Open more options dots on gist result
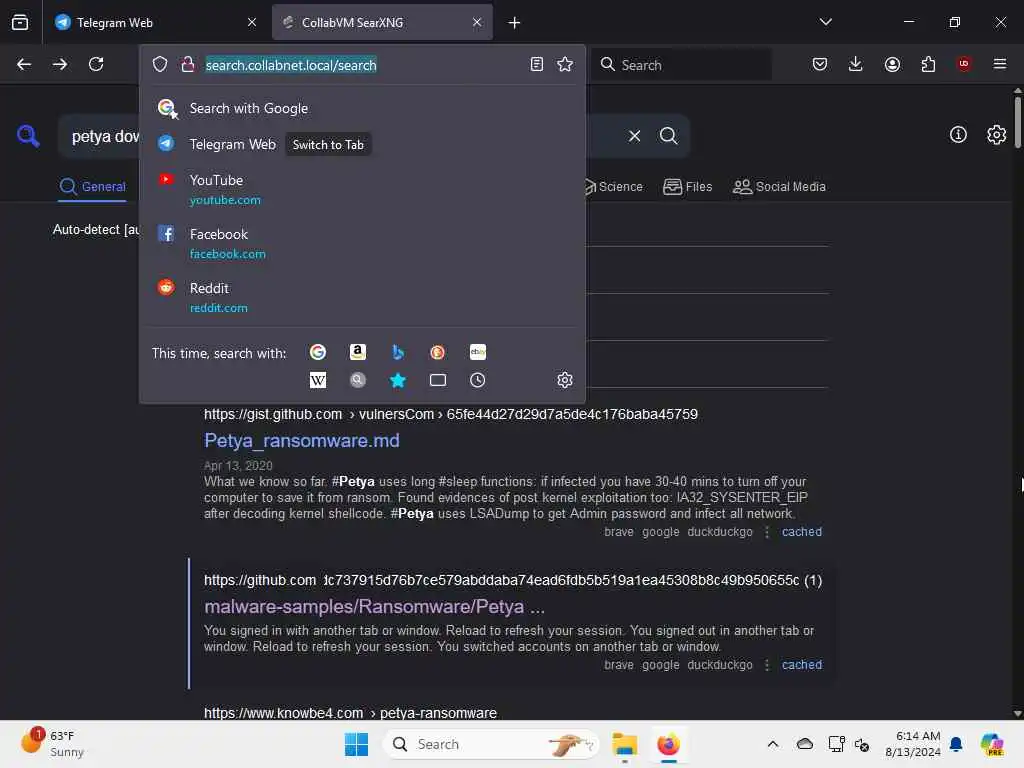 (x=767, y=532)
